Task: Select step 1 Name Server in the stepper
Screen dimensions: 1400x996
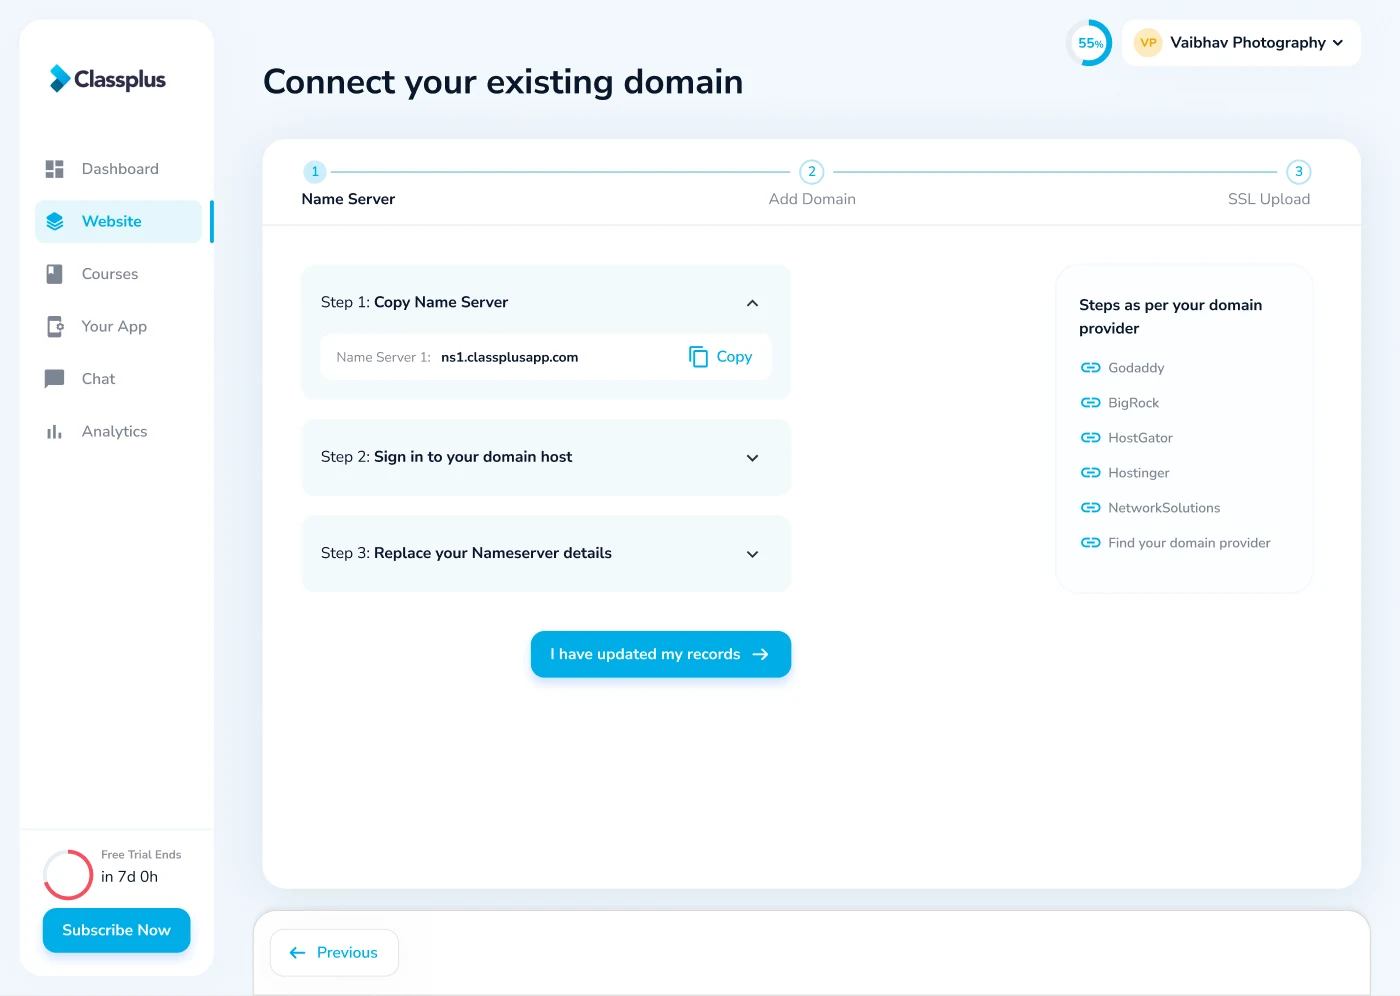Action: pyautogui.click(x=348, y=185)
